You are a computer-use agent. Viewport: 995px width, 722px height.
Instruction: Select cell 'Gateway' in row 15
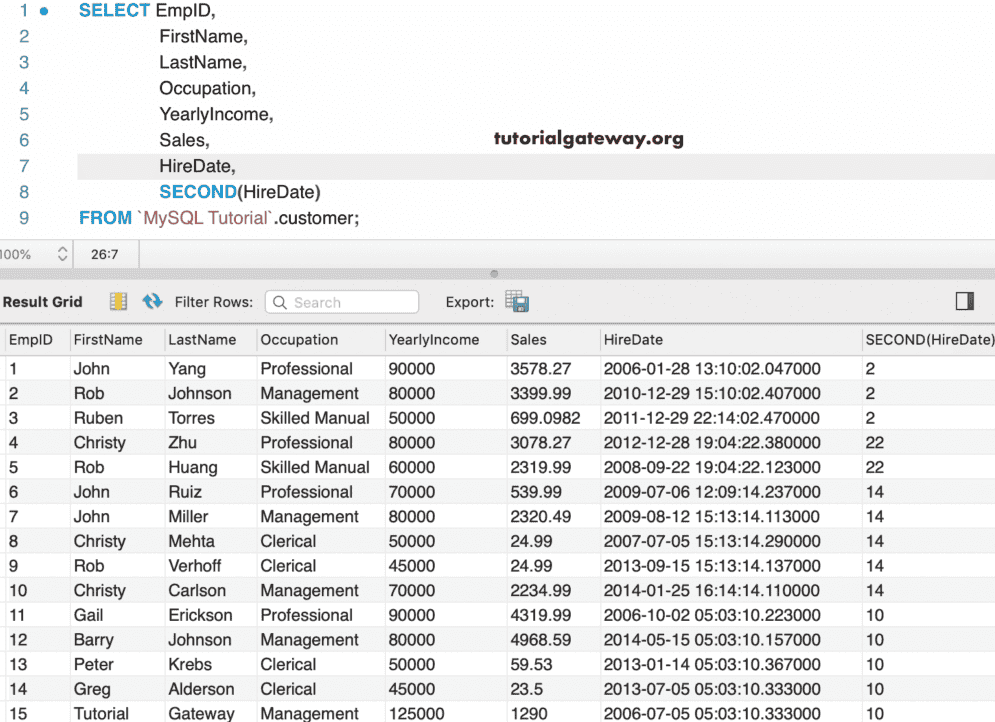click(x=201, y=714)
